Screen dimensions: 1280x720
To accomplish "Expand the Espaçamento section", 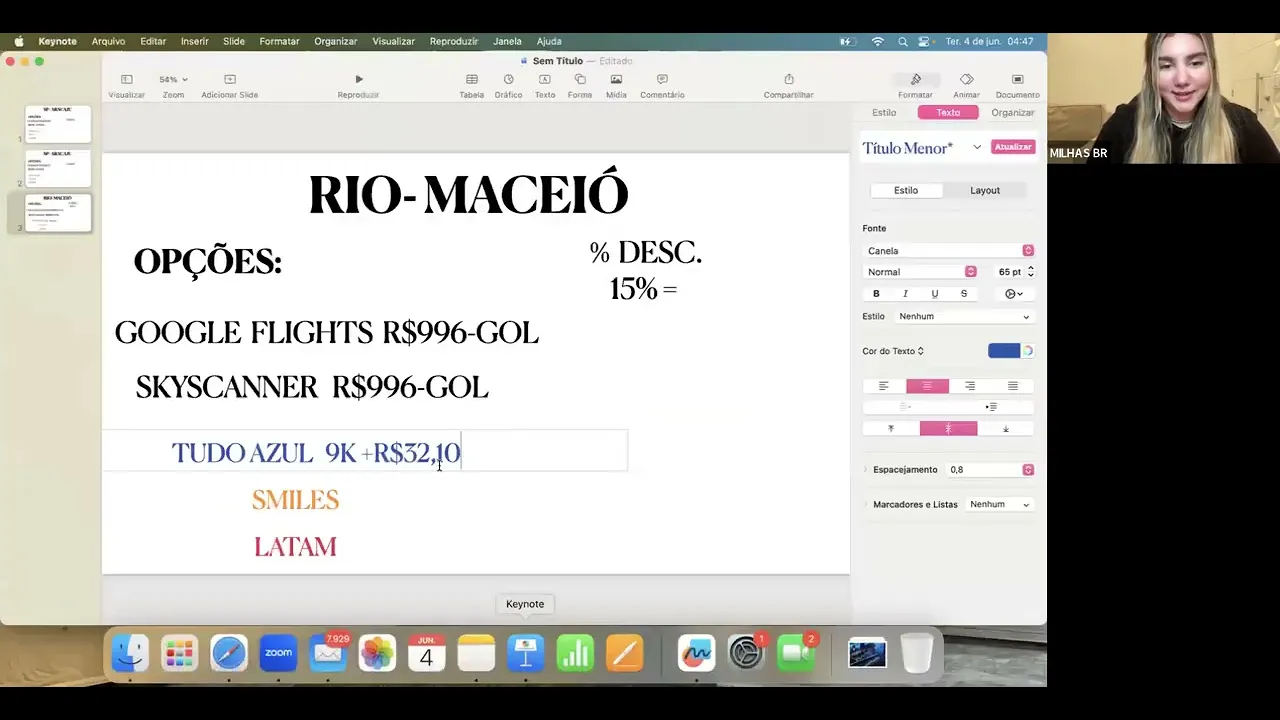I will (x=866, y=470).
